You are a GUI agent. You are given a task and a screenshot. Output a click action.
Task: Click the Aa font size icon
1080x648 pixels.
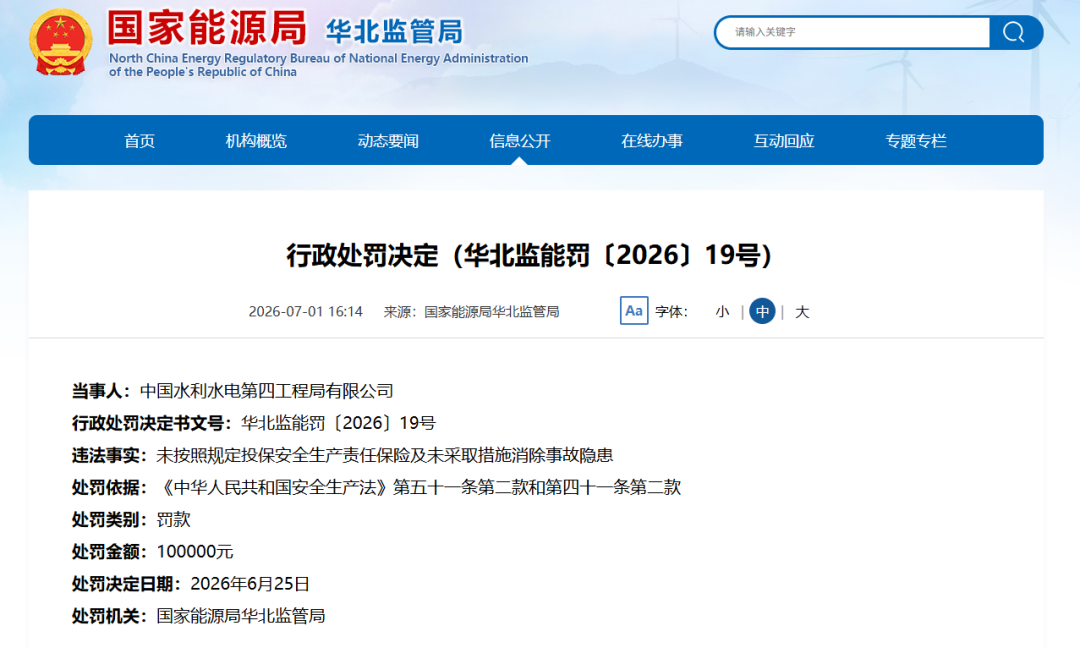click(x=634, y=311)
